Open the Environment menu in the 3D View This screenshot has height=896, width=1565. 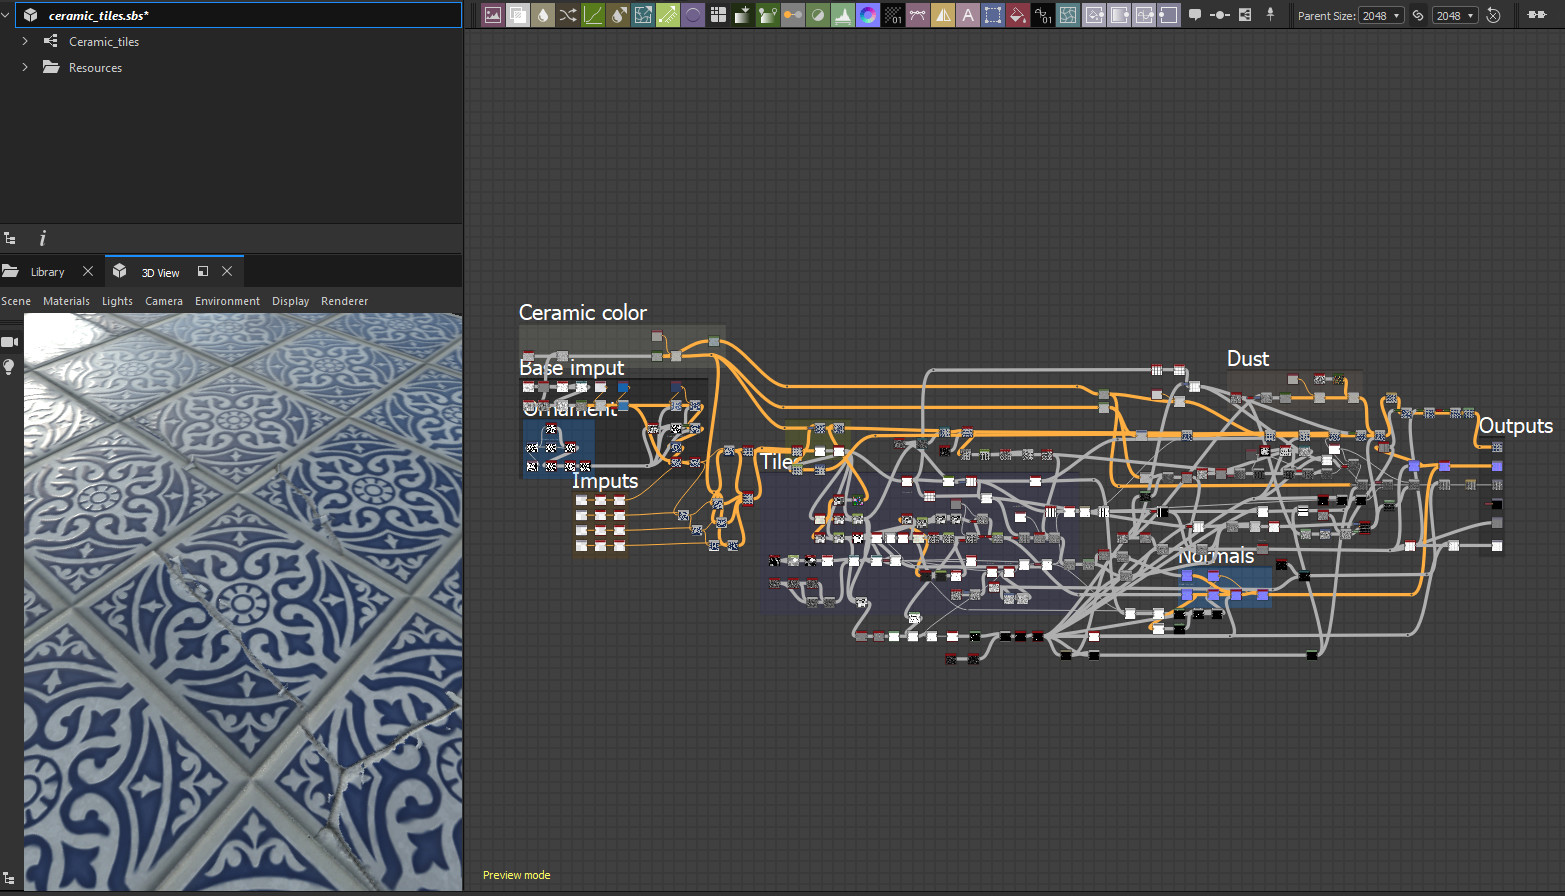227,300
